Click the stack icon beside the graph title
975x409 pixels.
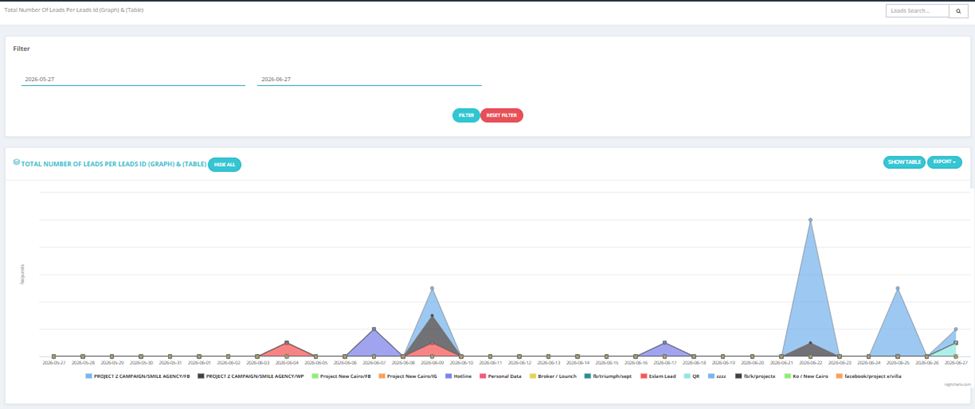pyautogui.click(x=17, y=162)
